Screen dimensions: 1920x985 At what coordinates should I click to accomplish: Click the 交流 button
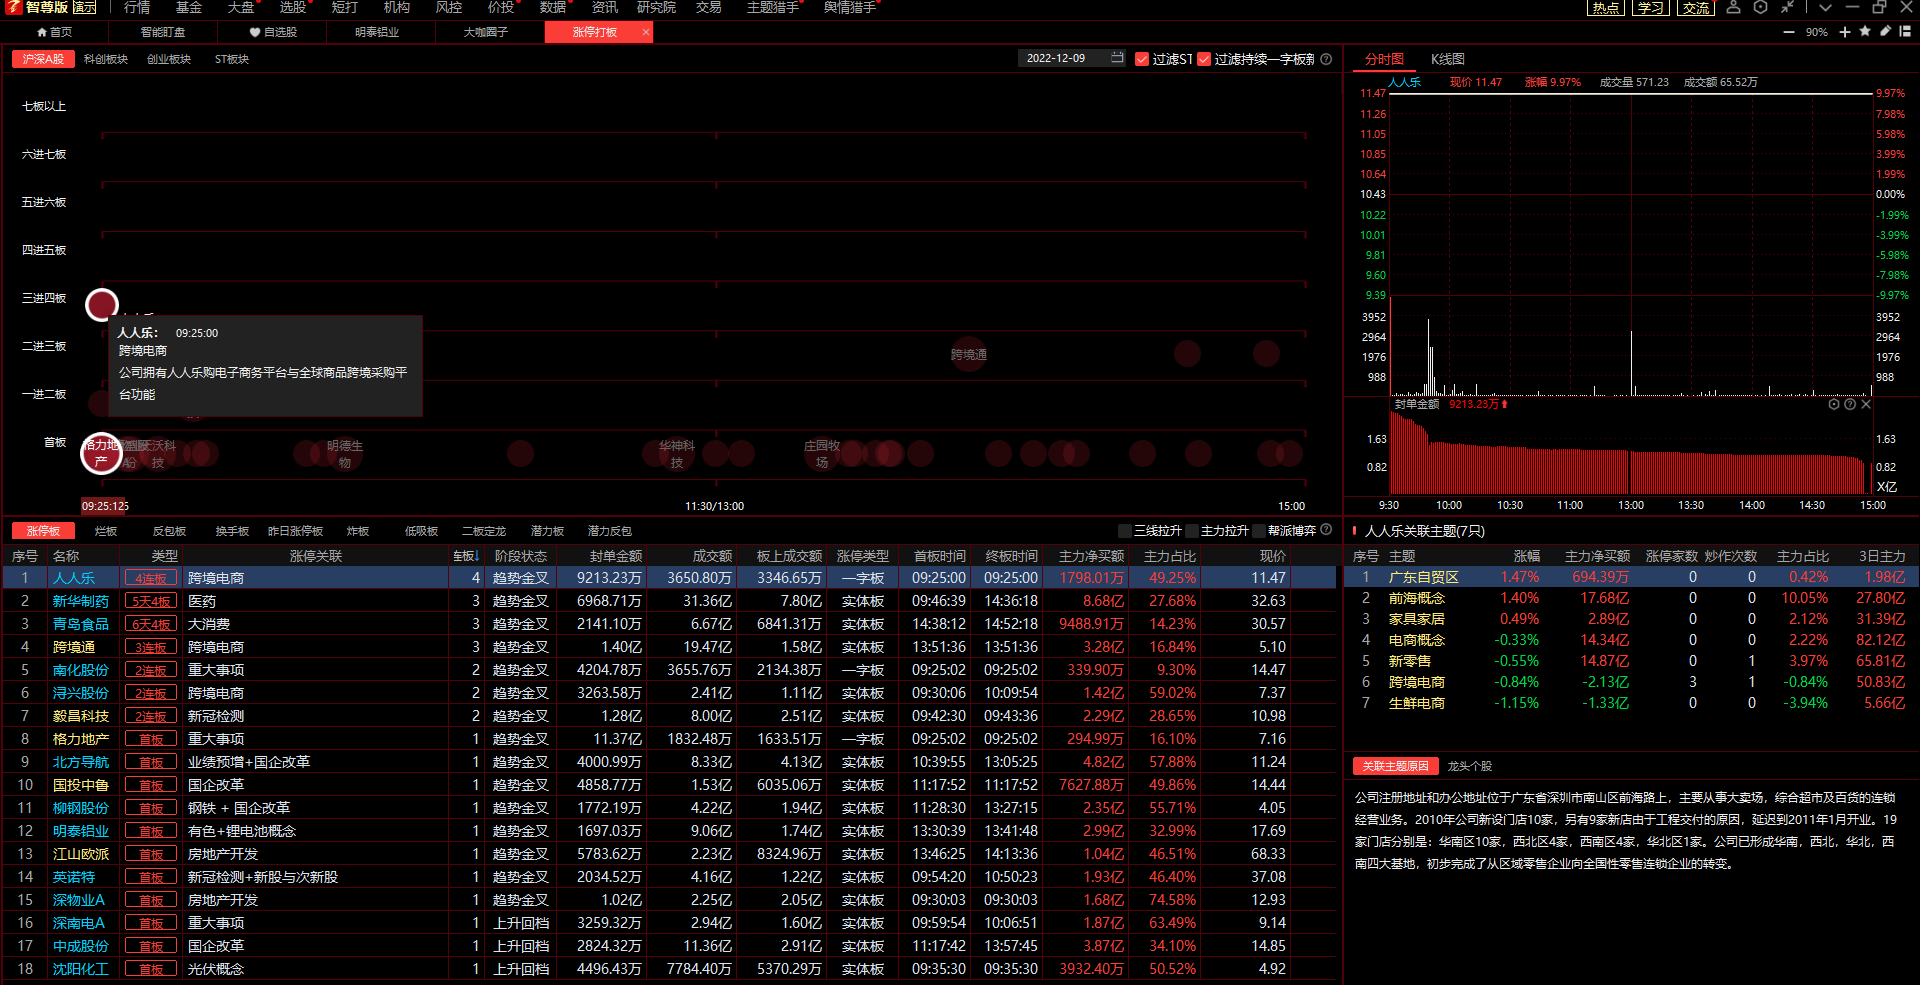[x=1696, y=7]
